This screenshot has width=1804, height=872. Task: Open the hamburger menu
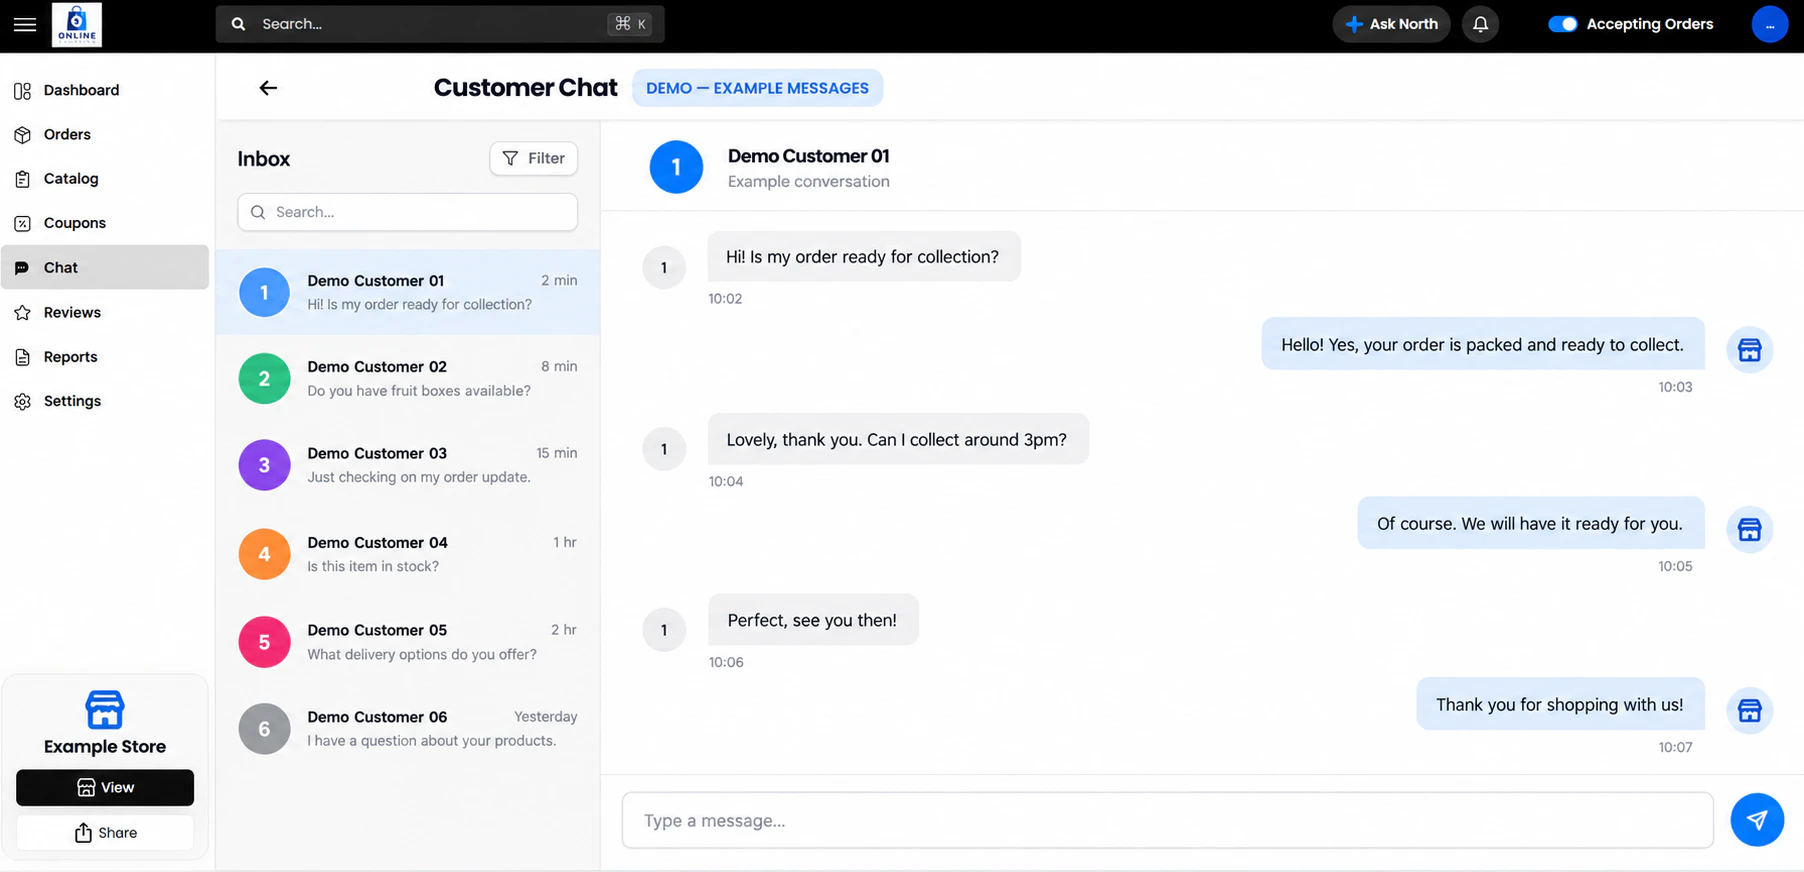click(25, 24)
